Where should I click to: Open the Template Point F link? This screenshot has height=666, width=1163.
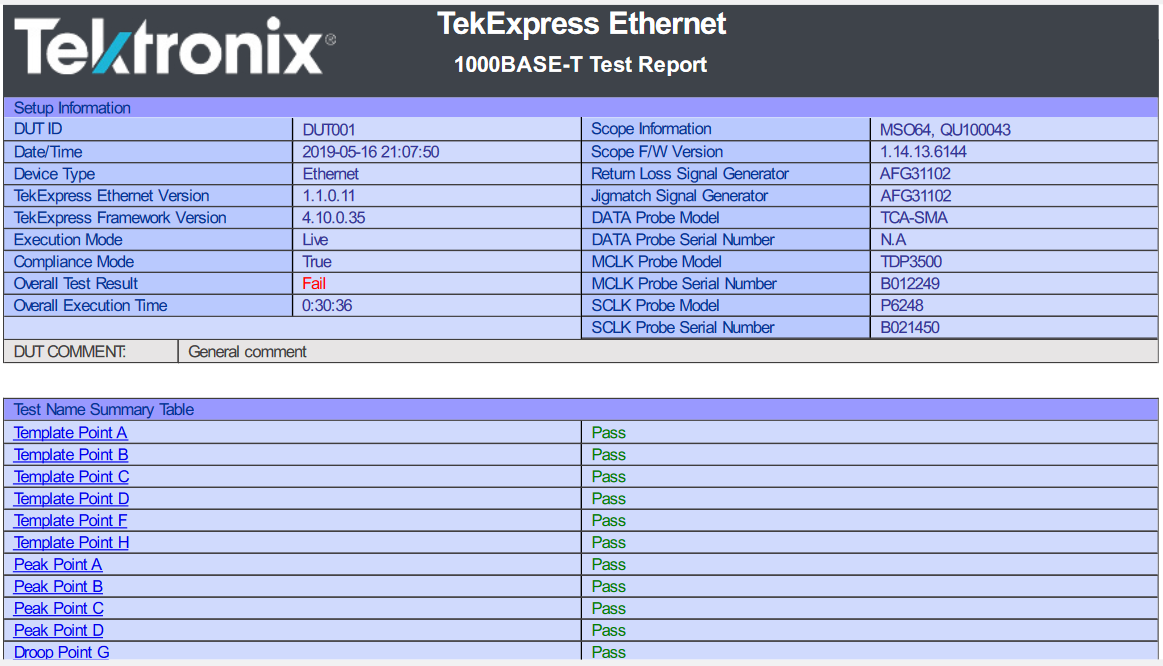pyautogui.click(x=70, y=521)
